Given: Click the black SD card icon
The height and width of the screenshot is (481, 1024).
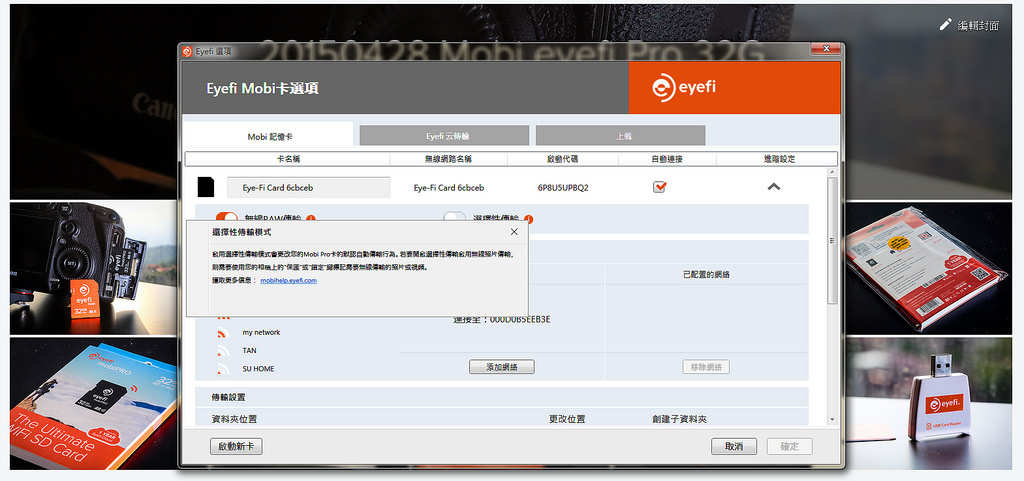Looking at the screenshot, I should (x=206, y=187).
